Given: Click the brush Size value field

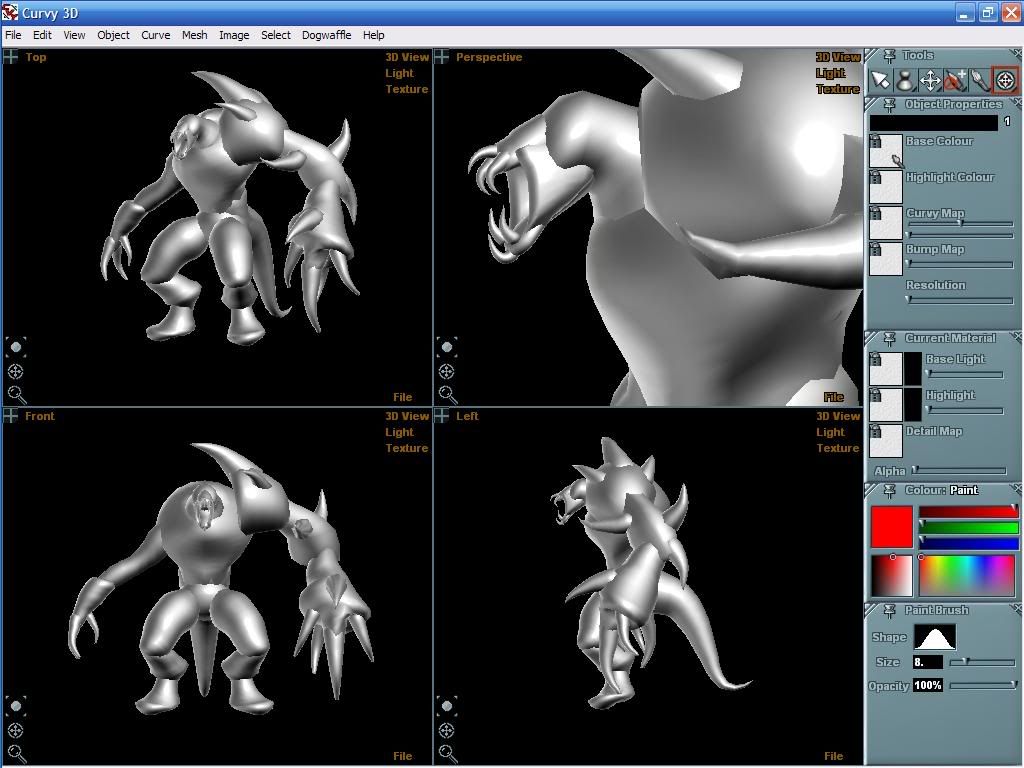Looking at the screenshot, I should pos(927,662).
